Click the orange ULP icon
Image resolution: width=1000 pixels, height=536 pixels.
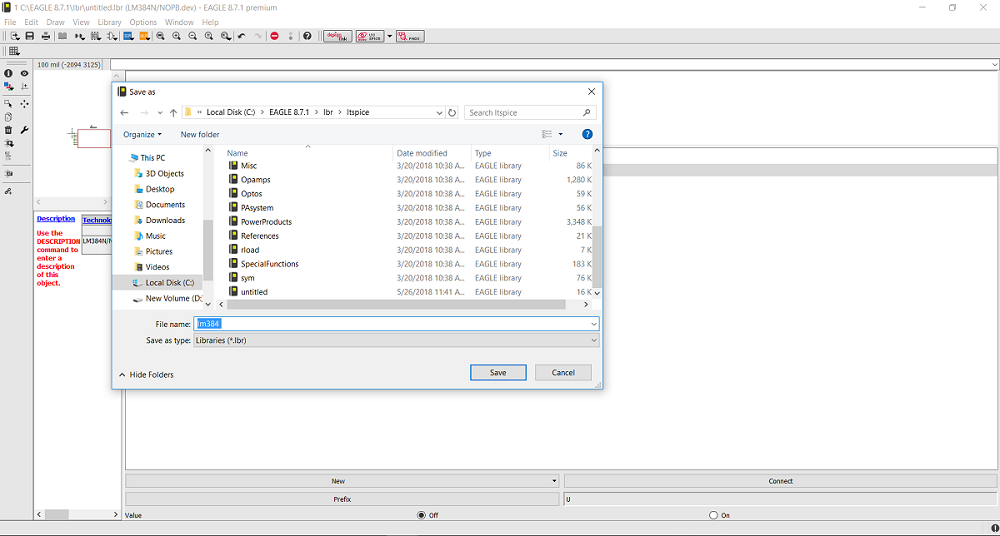click(x=145, y=36)
